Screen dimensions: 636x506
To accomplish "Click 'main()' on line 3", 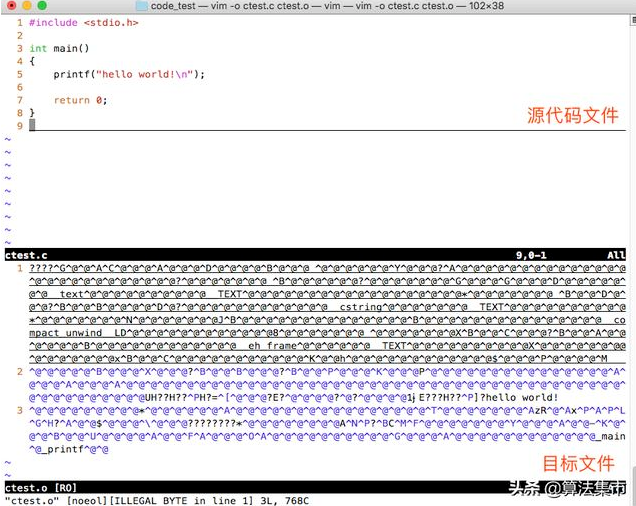I will point(71,48).
